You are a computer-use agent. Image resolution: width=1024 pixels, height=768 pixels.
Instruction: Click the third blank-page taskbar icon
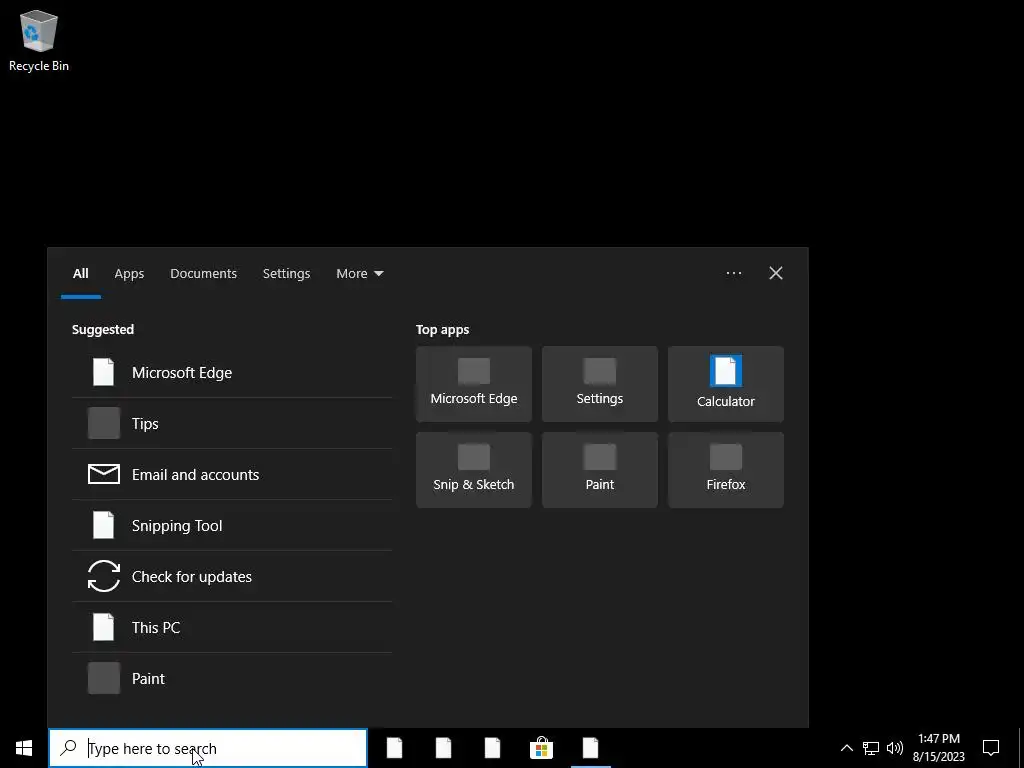click(x=492, y=748)
